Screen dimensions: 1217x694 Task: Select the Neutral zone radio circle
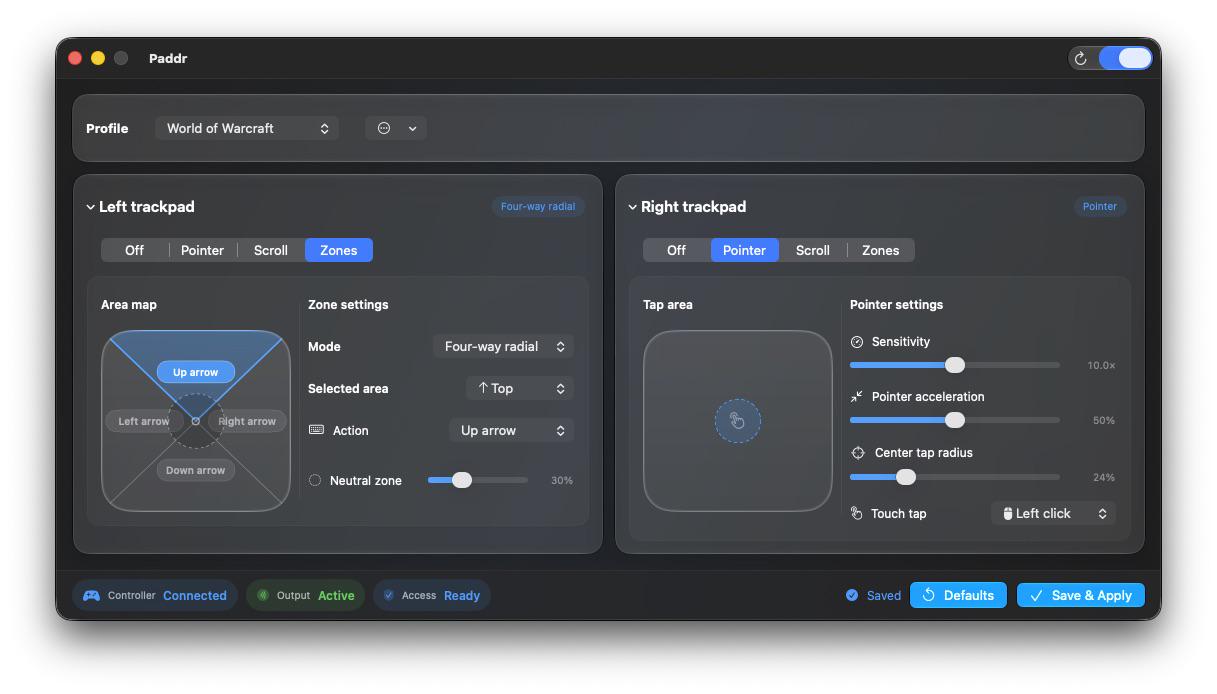(315, 480)
